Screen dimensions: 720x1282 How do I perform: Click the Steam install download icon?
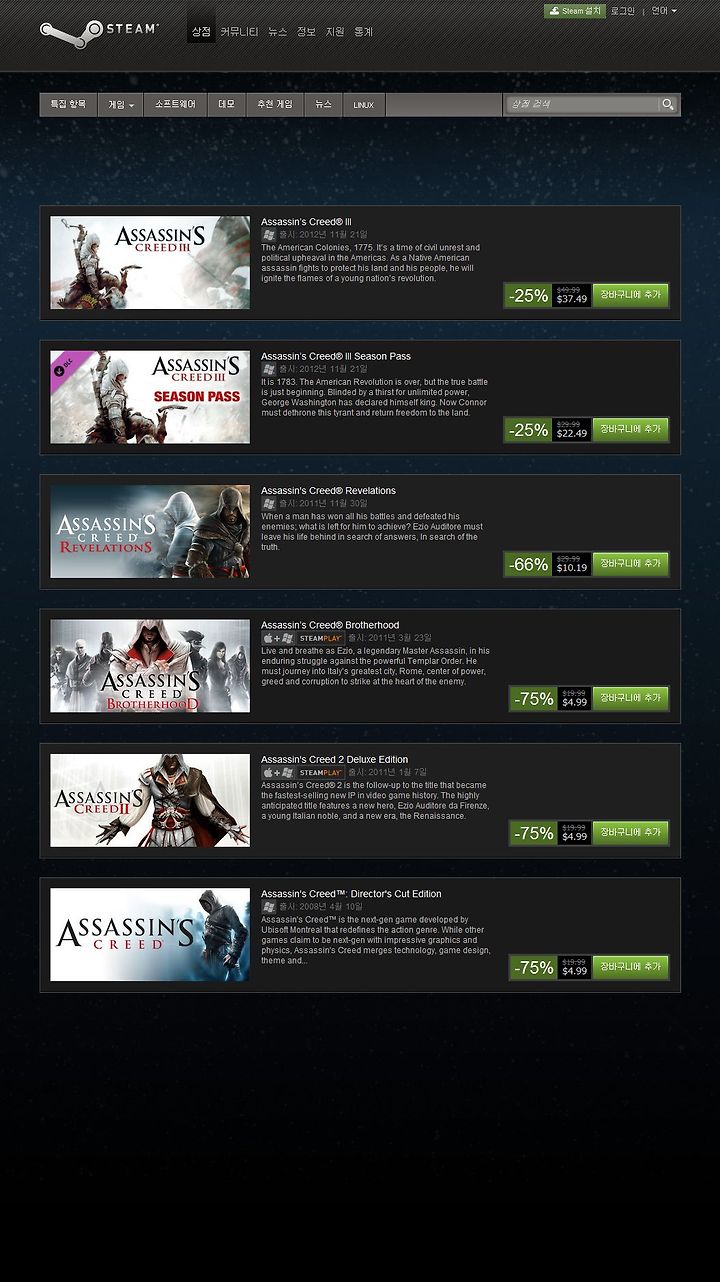coord(554,11)
